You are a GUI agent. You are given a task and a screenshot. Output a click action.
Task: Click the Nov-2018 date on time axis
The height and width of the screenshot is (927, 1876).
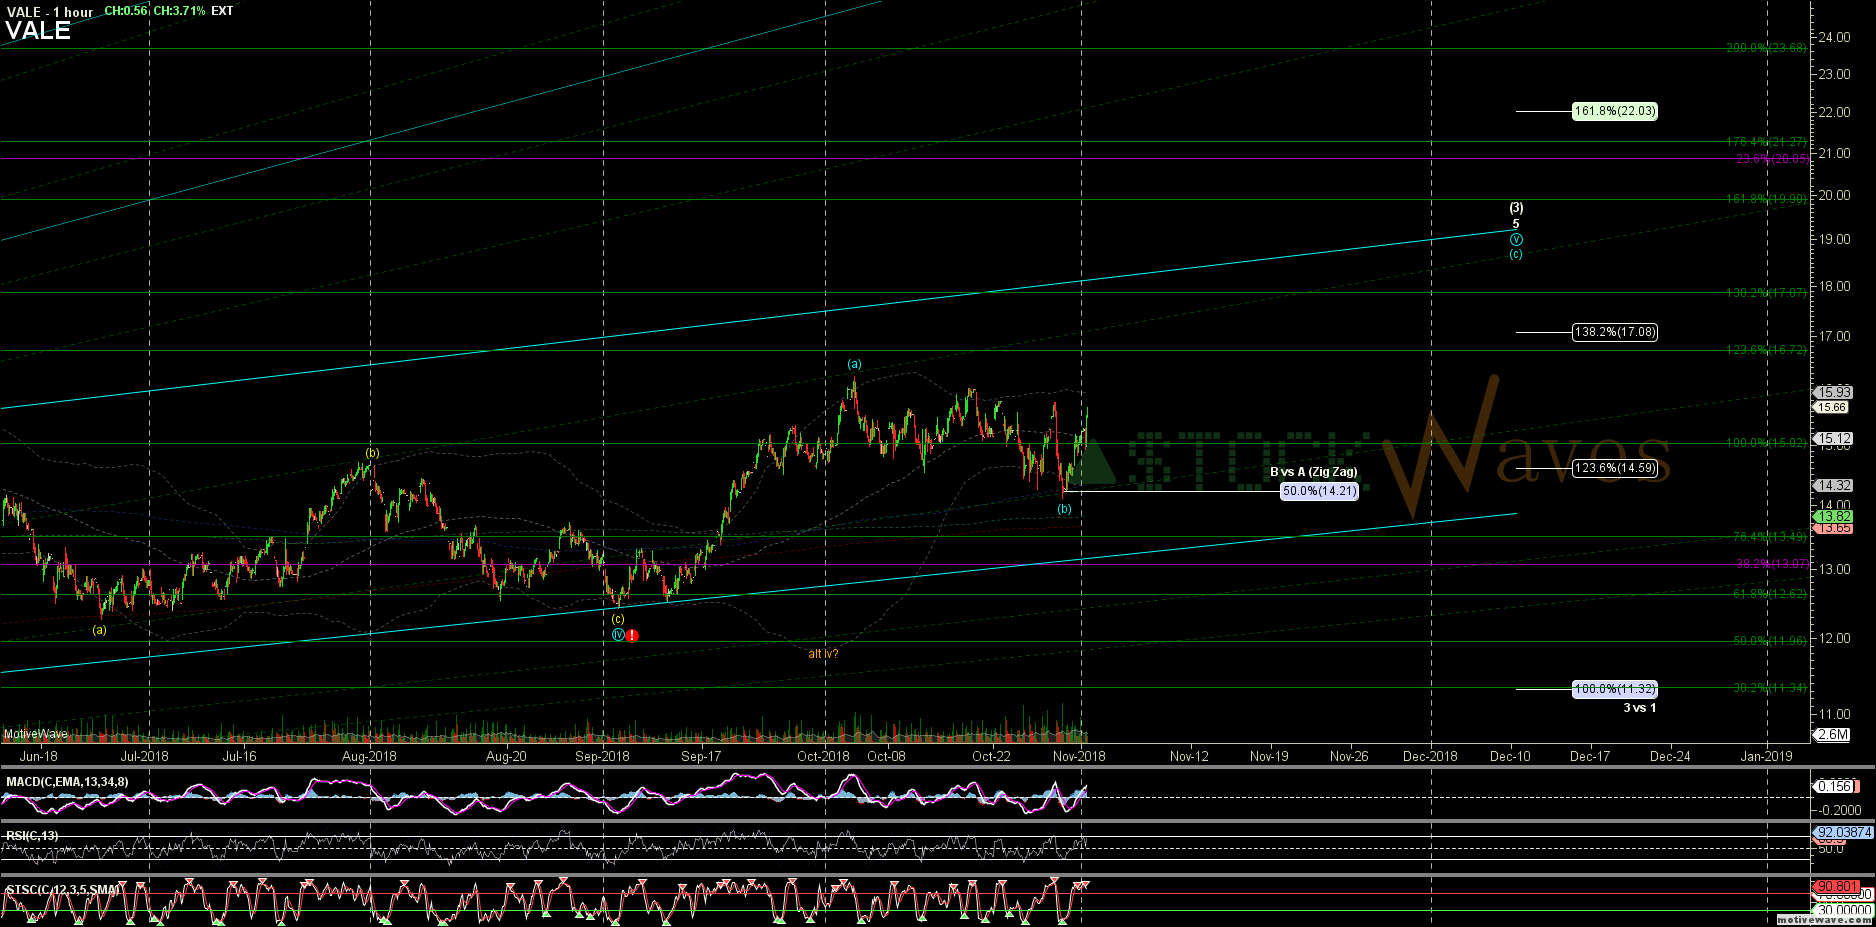(x=1079, y=756)
